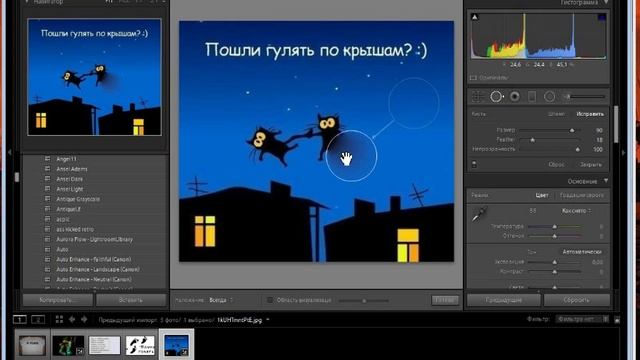This screenshot has width=640, height=360.
Task: Open grid view from filmstrip bar
Action: click(59, 320)
